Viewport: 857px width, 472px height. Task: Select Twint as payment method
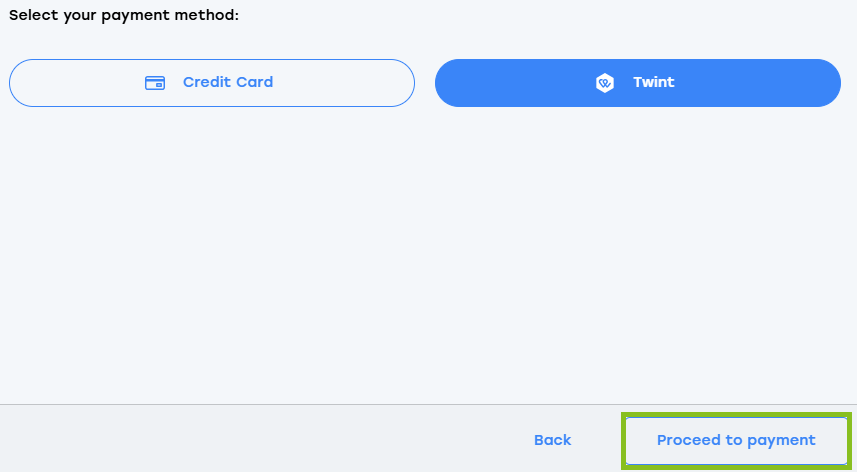pos(638,83)
